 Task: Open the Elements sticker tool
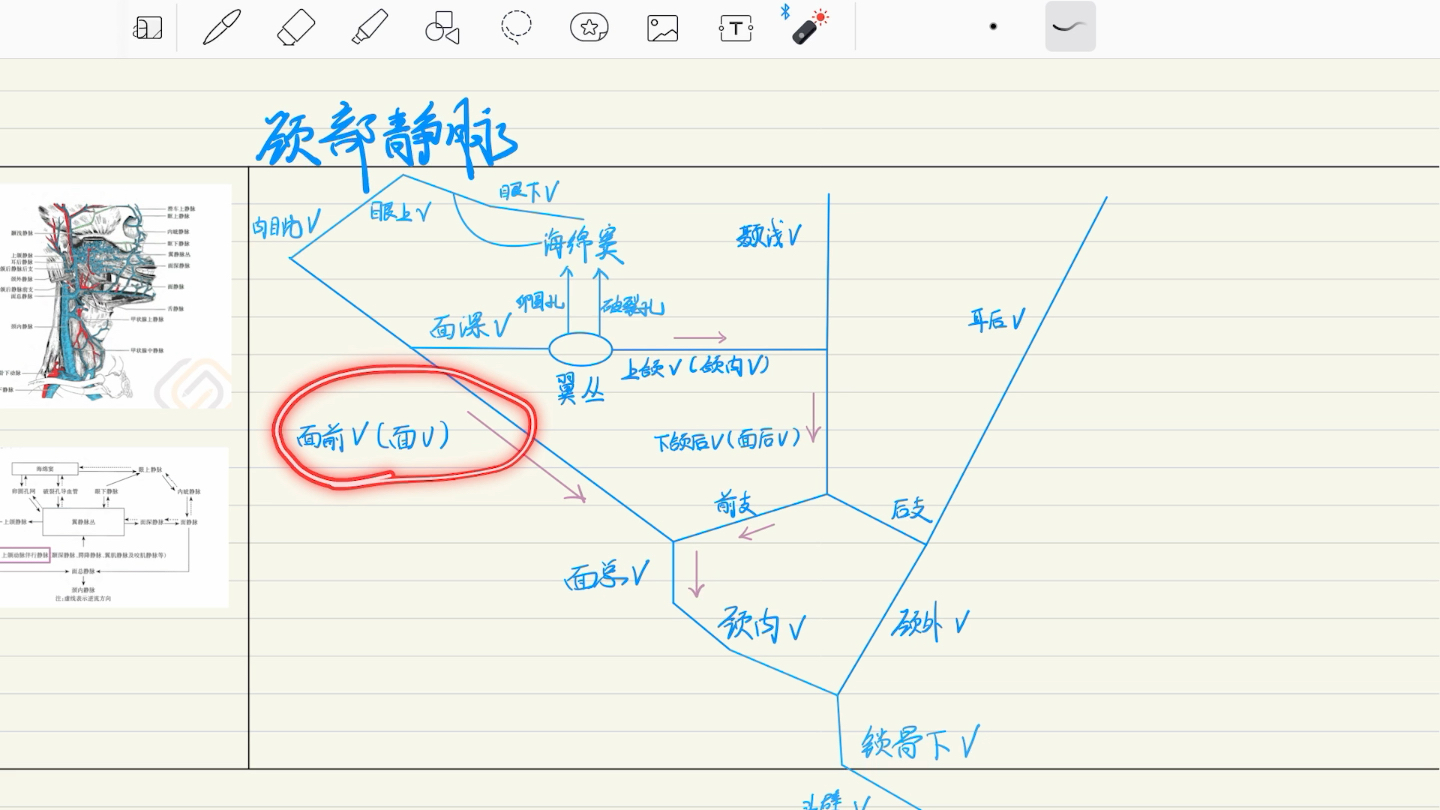(589, 28)
